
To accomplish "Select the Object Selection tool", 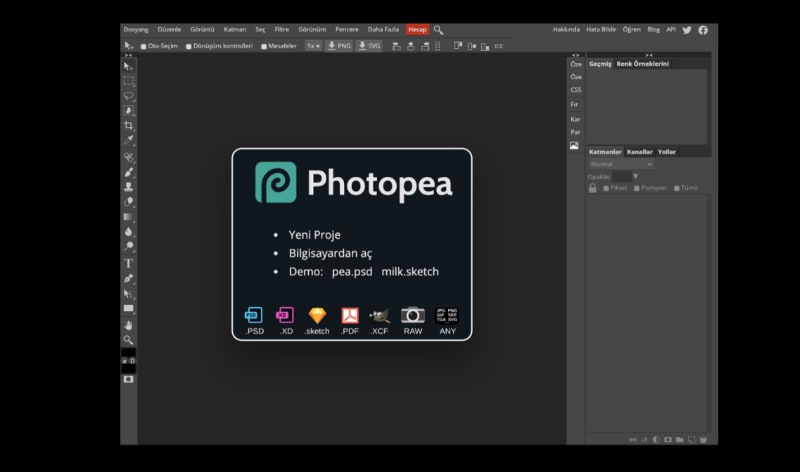I will [x=128, y=111].
